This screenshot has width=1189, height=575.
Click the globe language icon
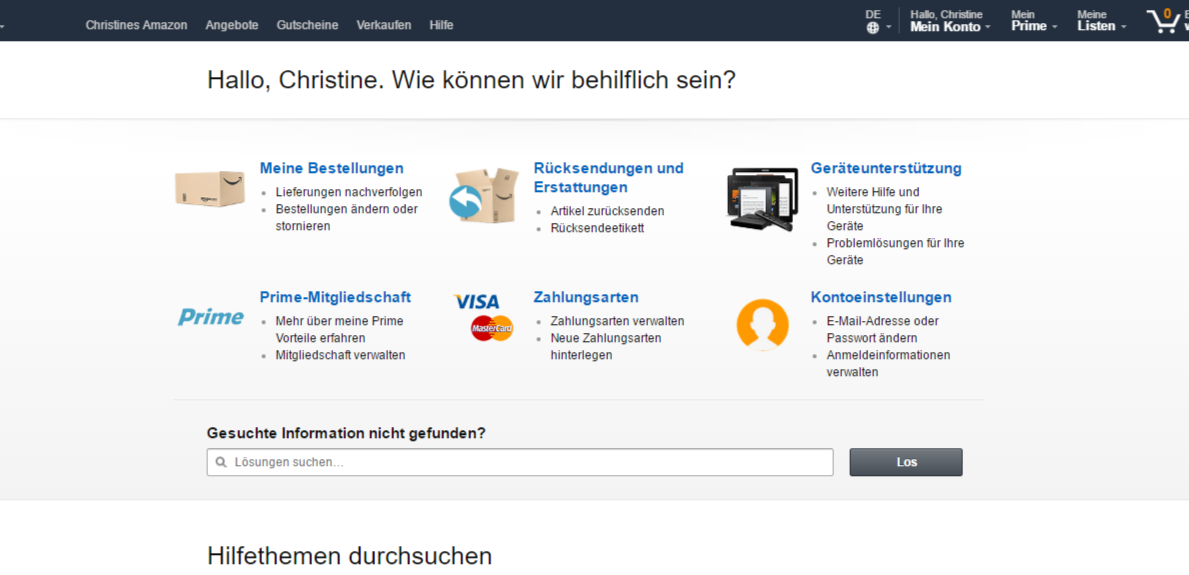click(873, 28)
